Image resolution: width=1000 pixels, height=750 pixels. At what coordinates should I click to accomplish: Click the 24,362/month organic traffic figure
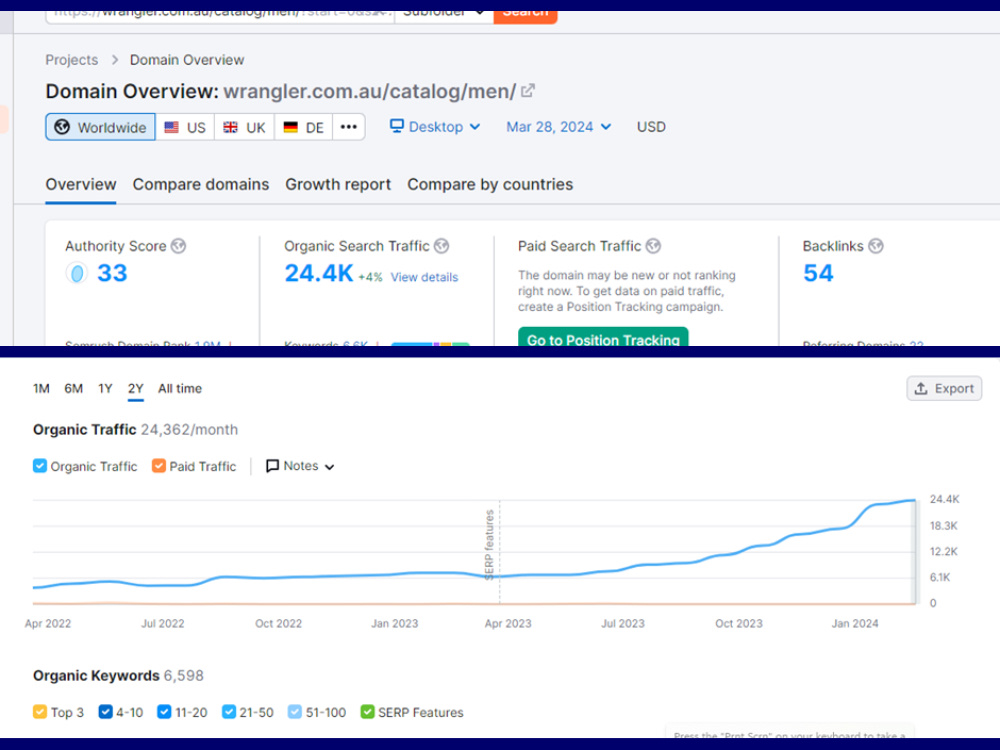(189, 430)
